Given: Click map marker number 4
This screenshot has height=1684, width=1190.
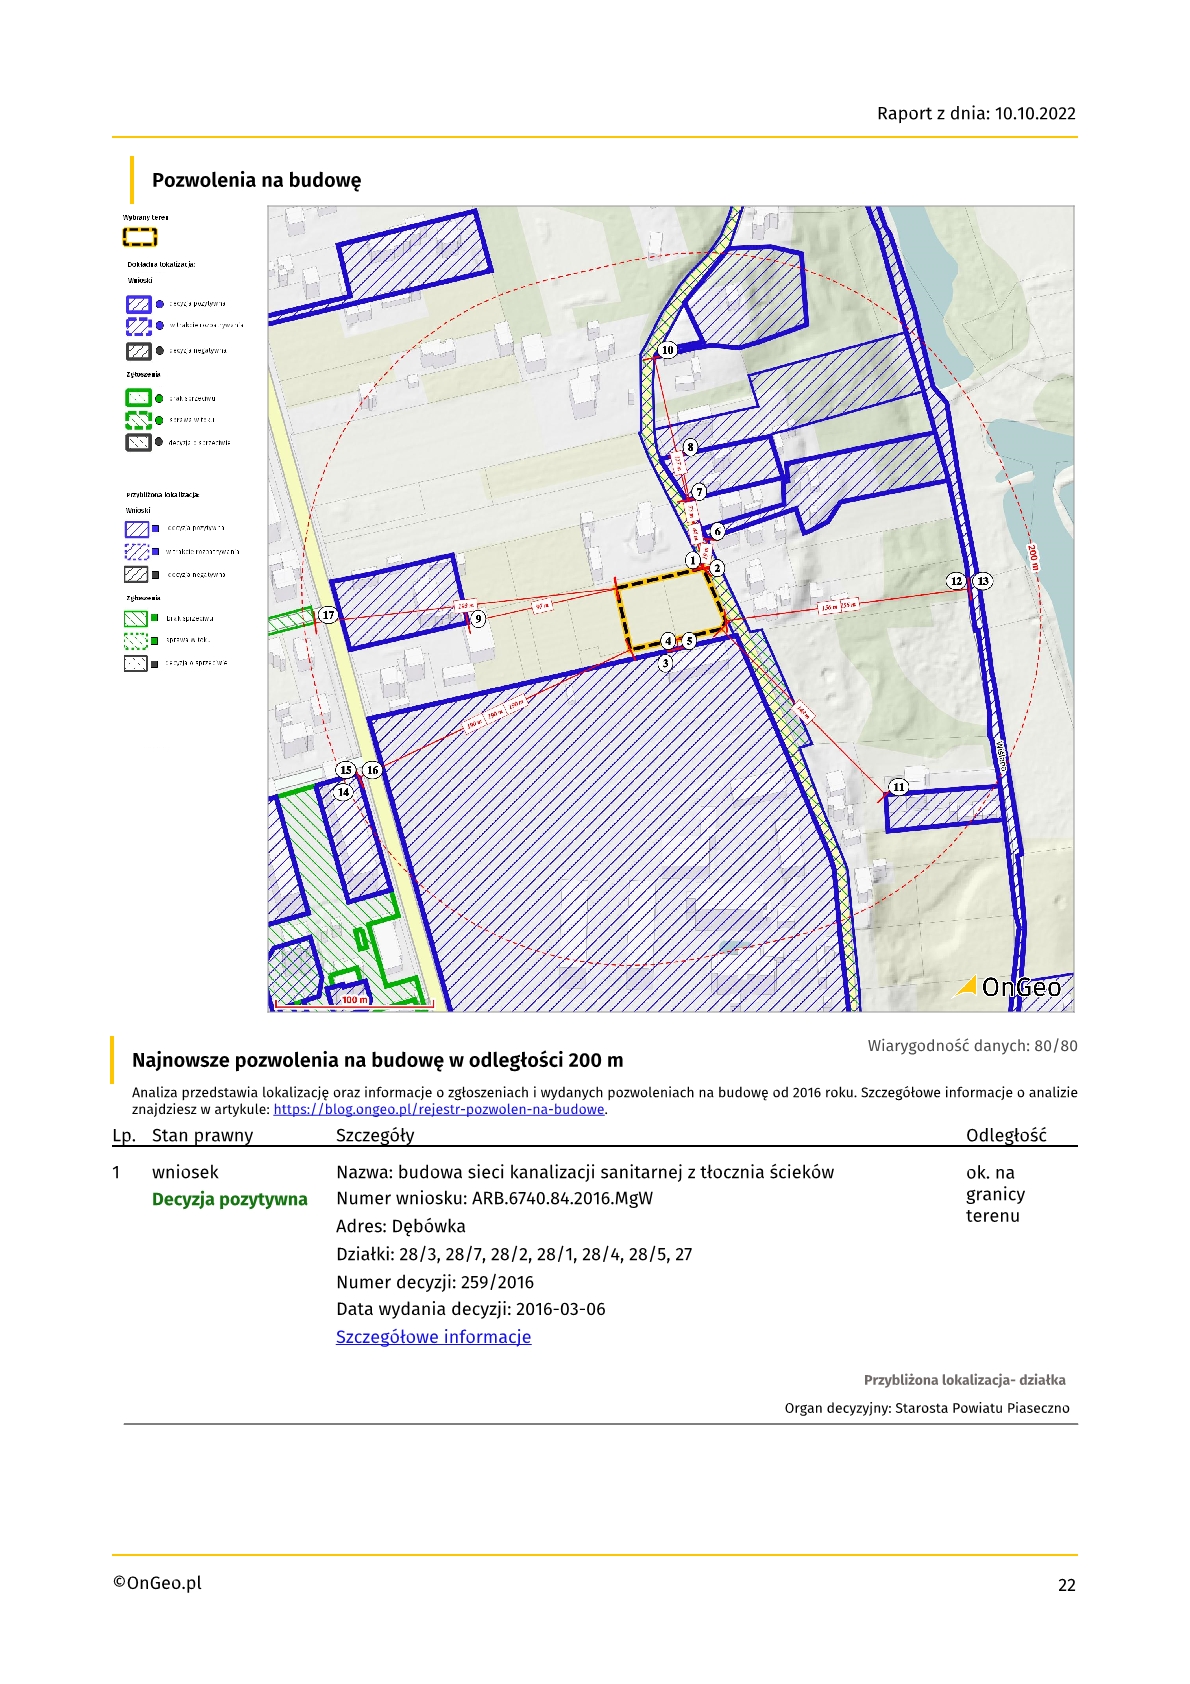Looking at the screenshot, I should tap(668, 640).
